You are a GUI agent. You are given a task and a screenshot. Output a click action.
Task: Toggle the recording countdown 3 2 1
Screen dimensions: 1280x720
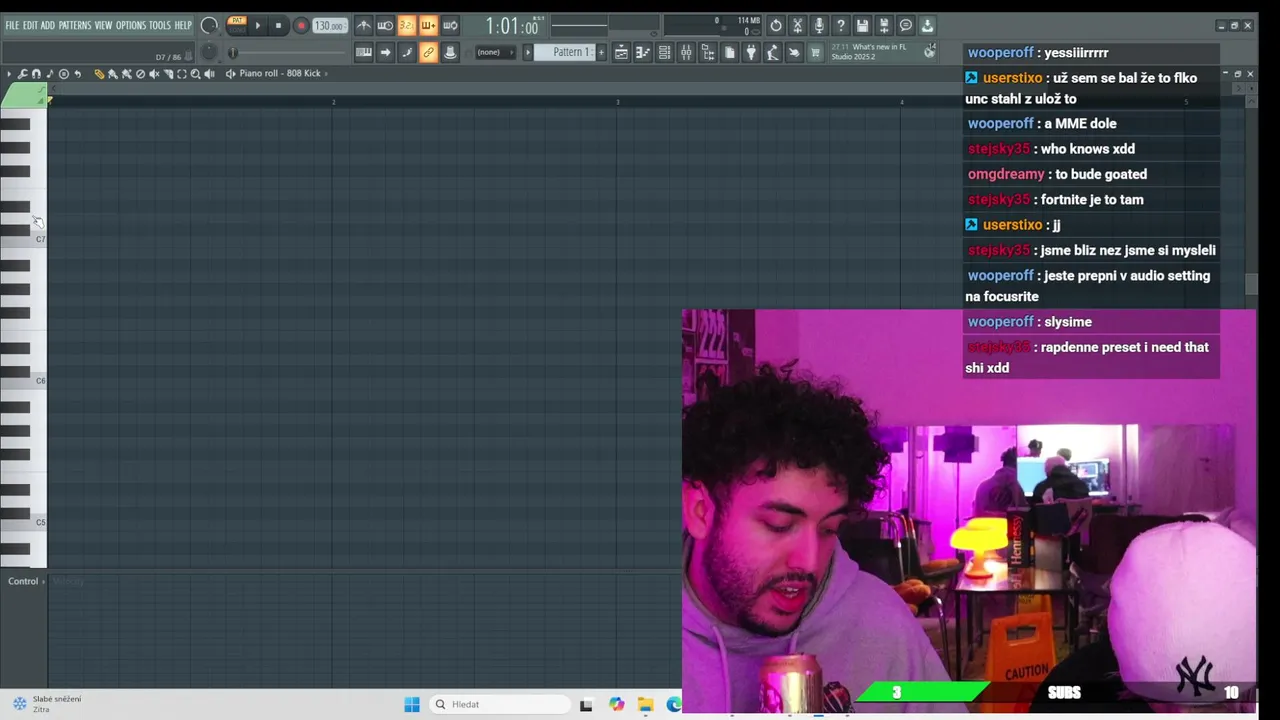click(x=407, y=26)
